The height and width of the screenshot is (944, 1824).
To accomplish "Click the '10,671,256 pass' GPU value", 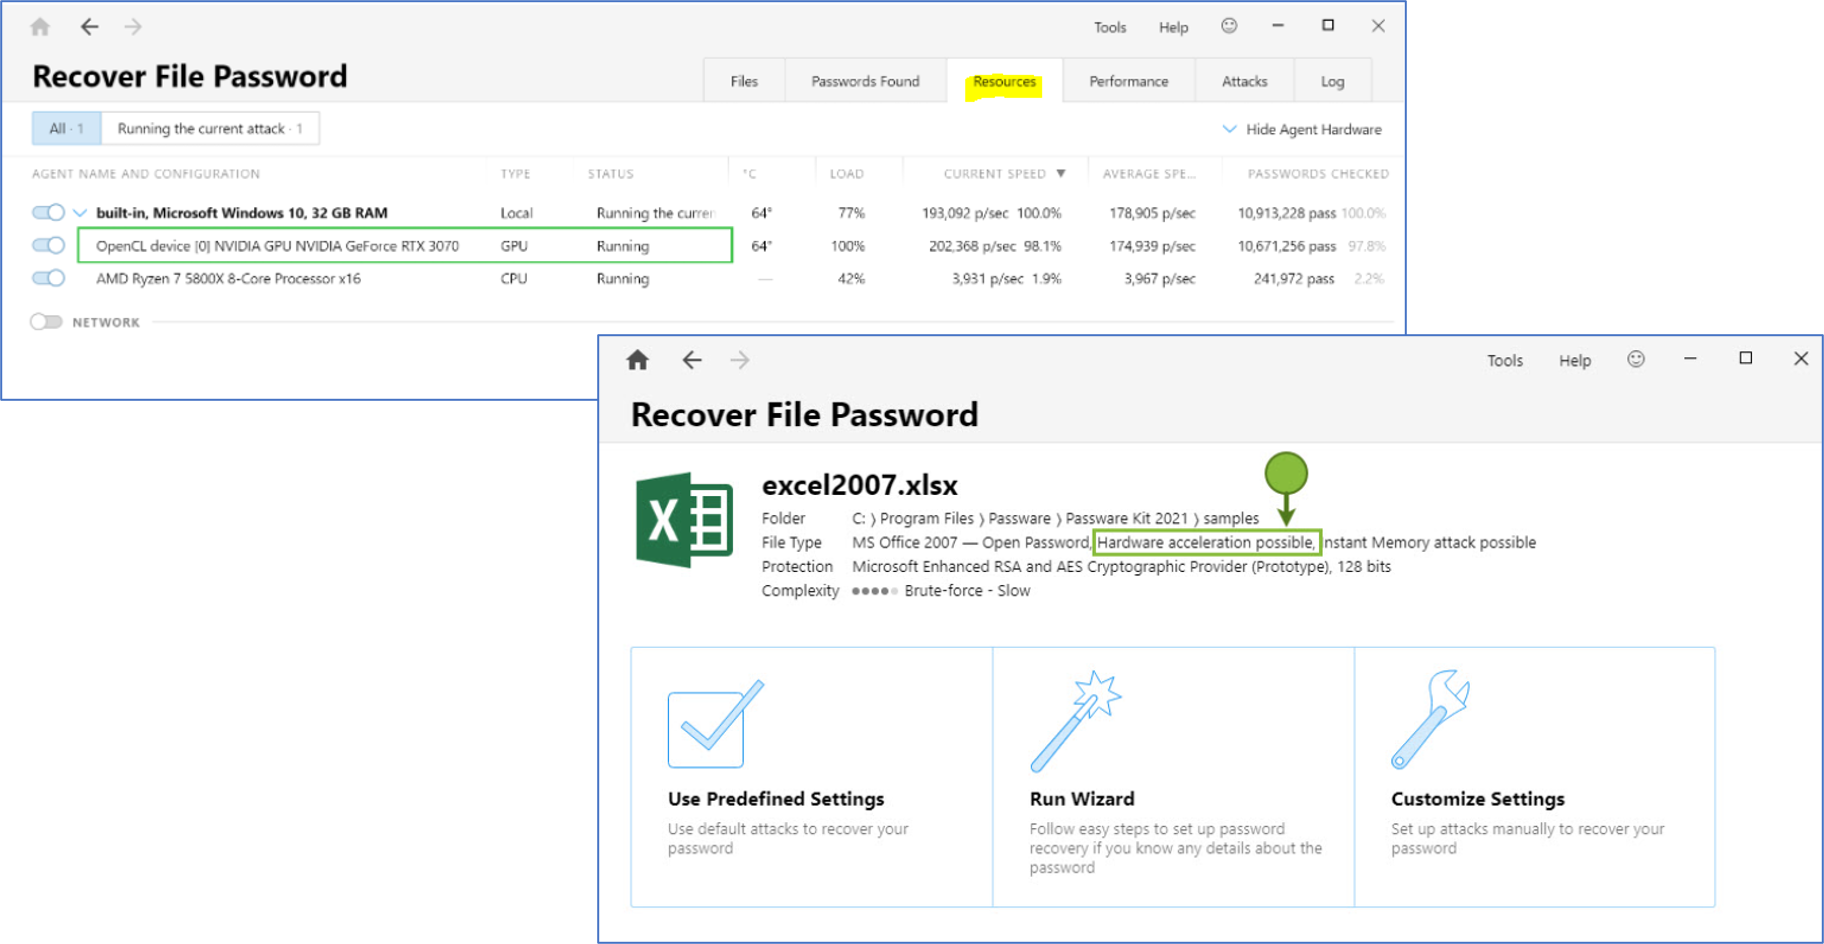I will click(x=1286, y=246).
